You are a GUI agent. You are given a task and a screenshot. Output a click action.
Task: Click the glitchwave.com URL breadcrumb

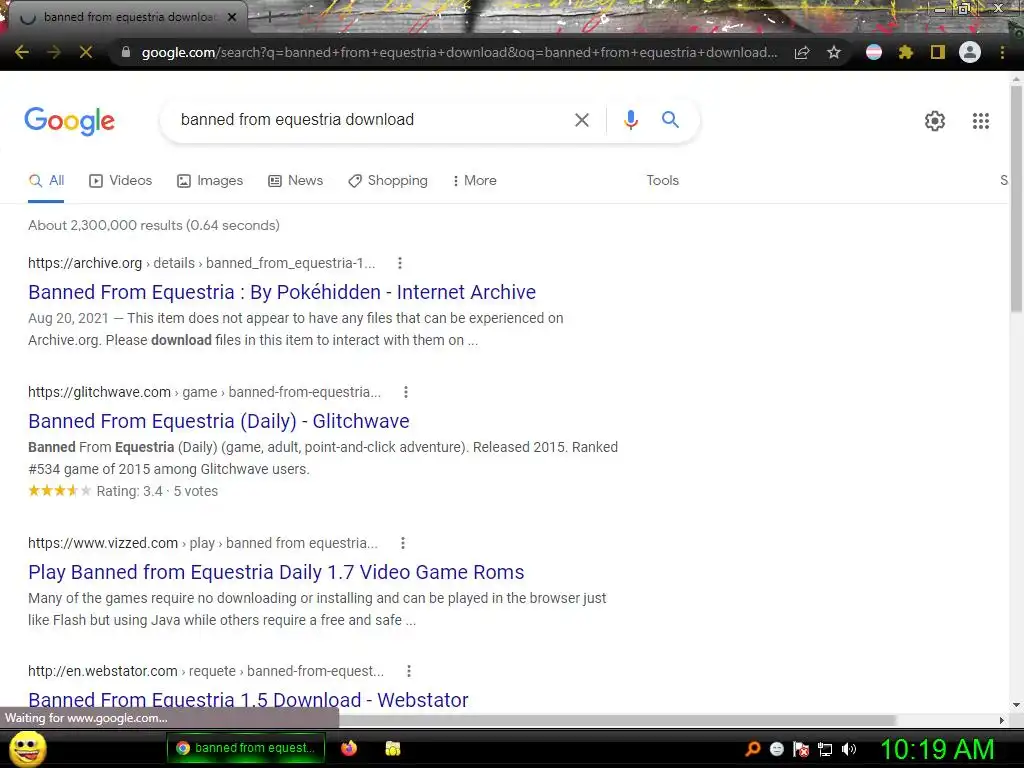click(x=204, y=392)
